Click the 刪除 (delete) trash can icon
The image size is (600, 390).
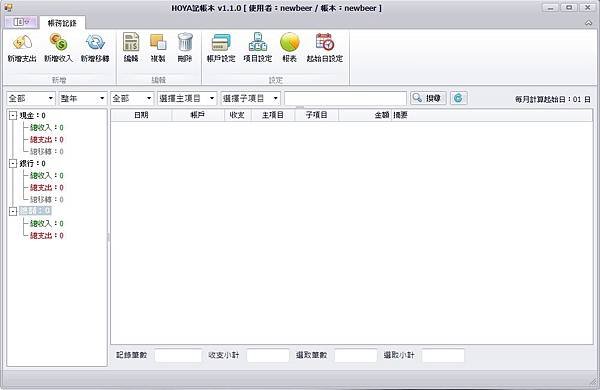pyautogui.click(x=185, y=42)
